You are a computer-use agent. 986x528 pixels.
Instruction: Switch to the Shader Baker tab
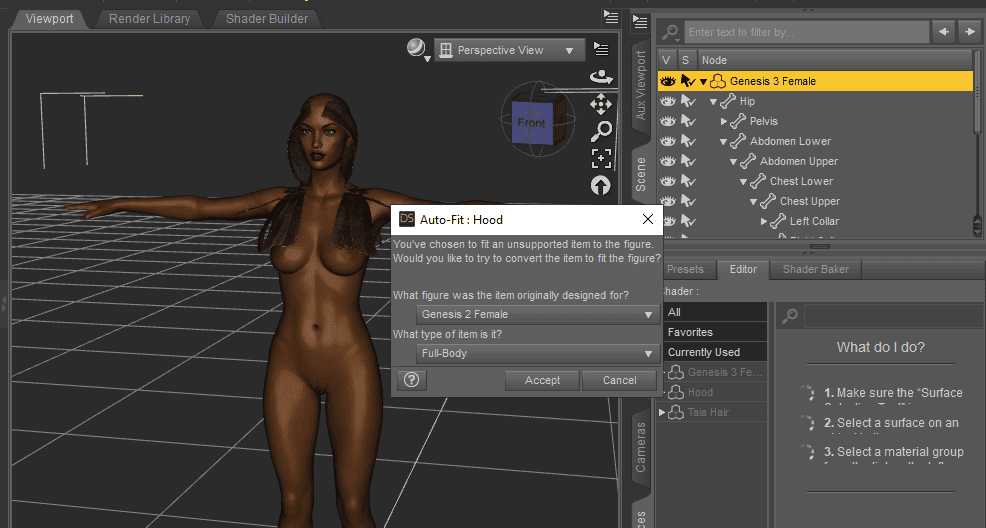[x=816, y=269]
